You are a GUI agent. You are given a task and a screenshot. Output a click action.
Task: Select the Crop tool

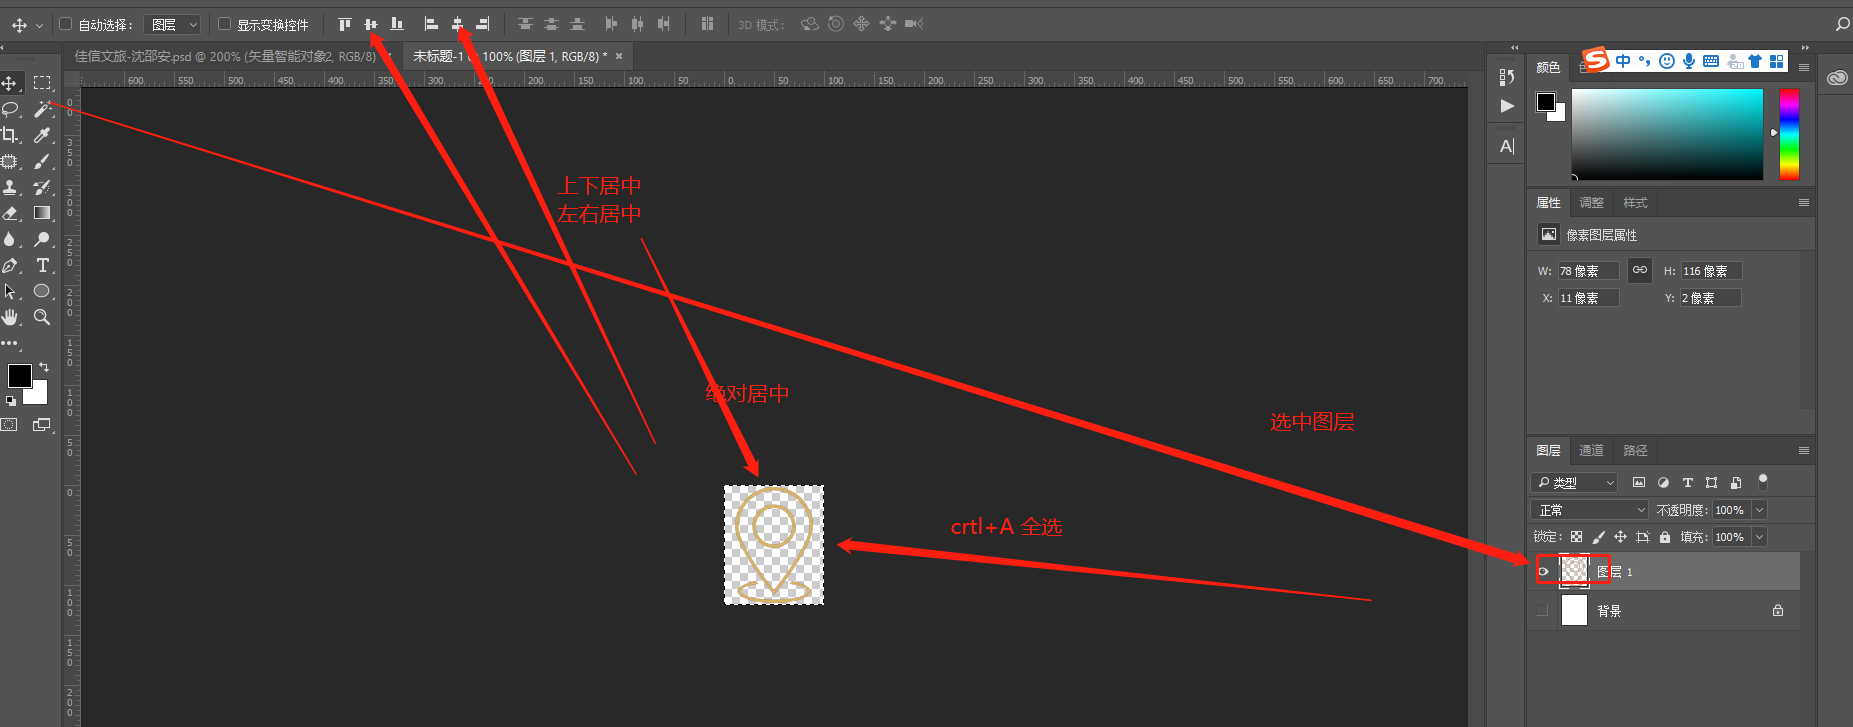(10, 135)
